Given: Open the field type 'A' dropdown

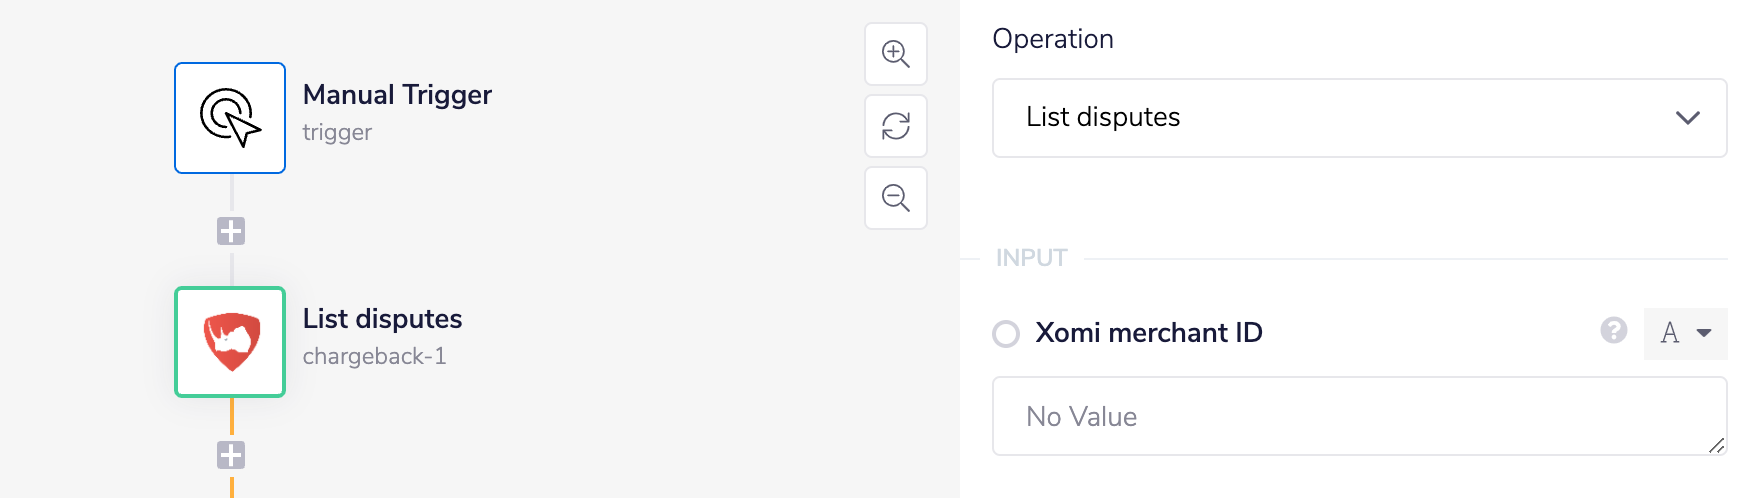Looking at the screenshot, I should (1685, 333).
